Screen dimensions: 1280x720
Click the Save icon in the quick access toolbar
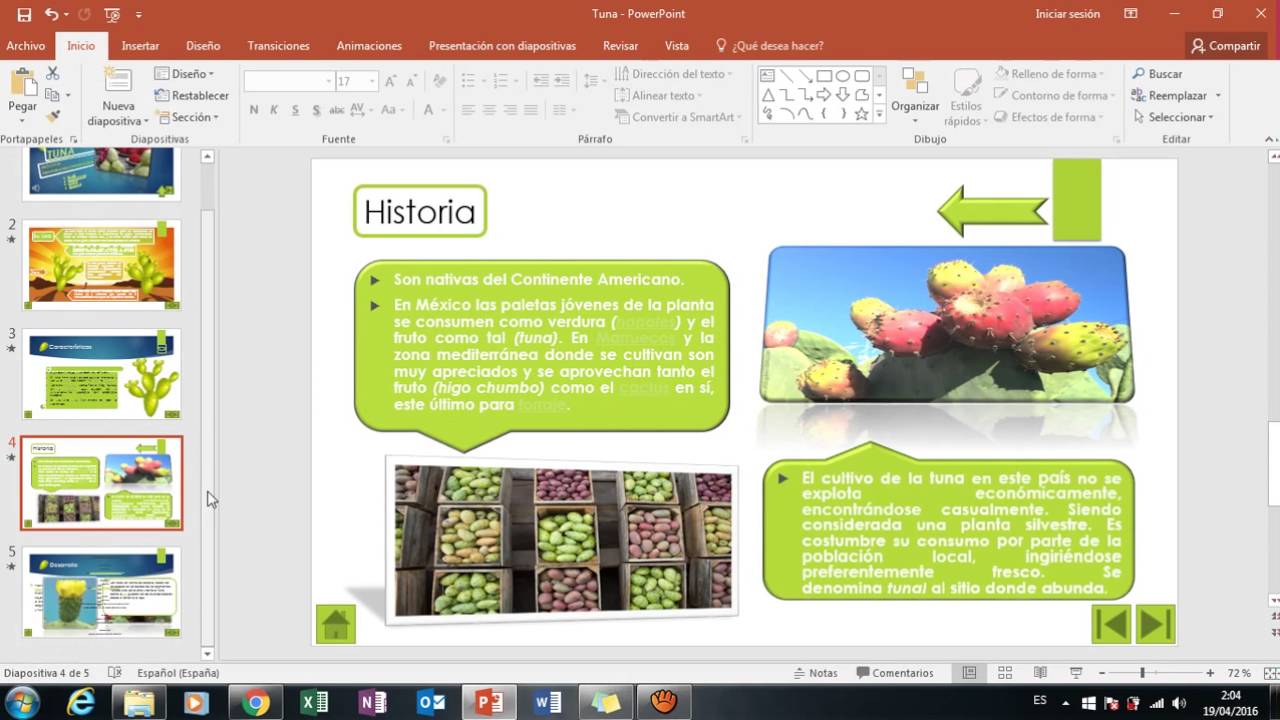click(x=24, y=14)
